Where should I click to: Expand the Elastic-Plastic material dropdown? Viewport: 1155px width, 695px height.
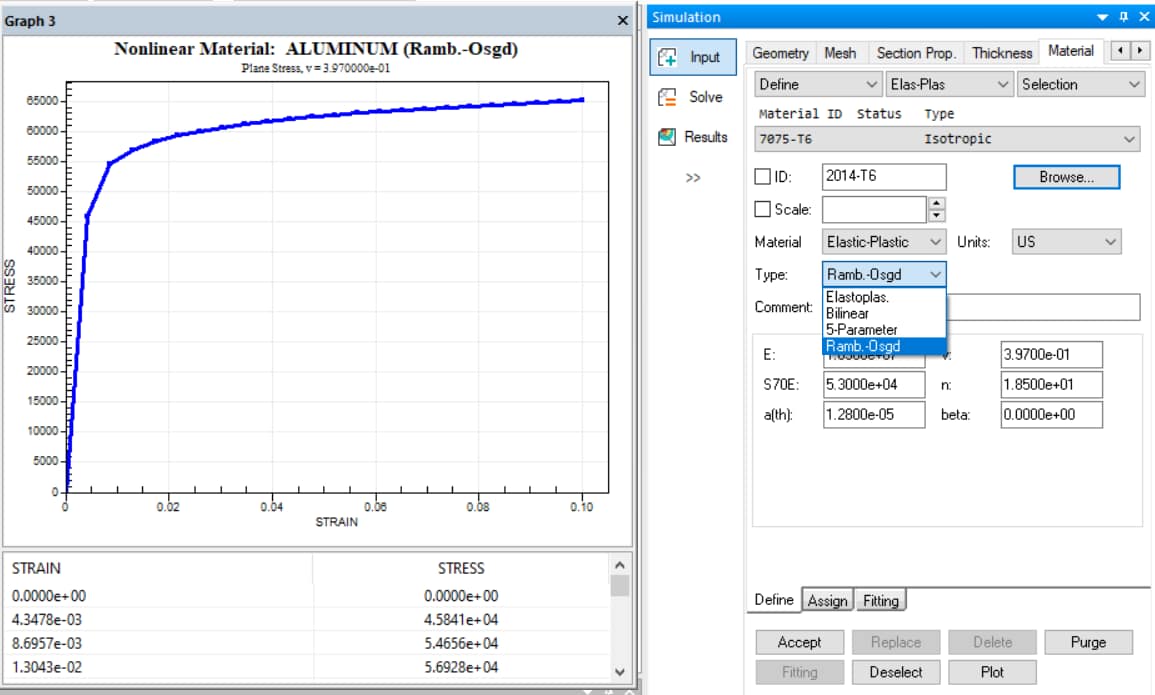click(884, 242)
